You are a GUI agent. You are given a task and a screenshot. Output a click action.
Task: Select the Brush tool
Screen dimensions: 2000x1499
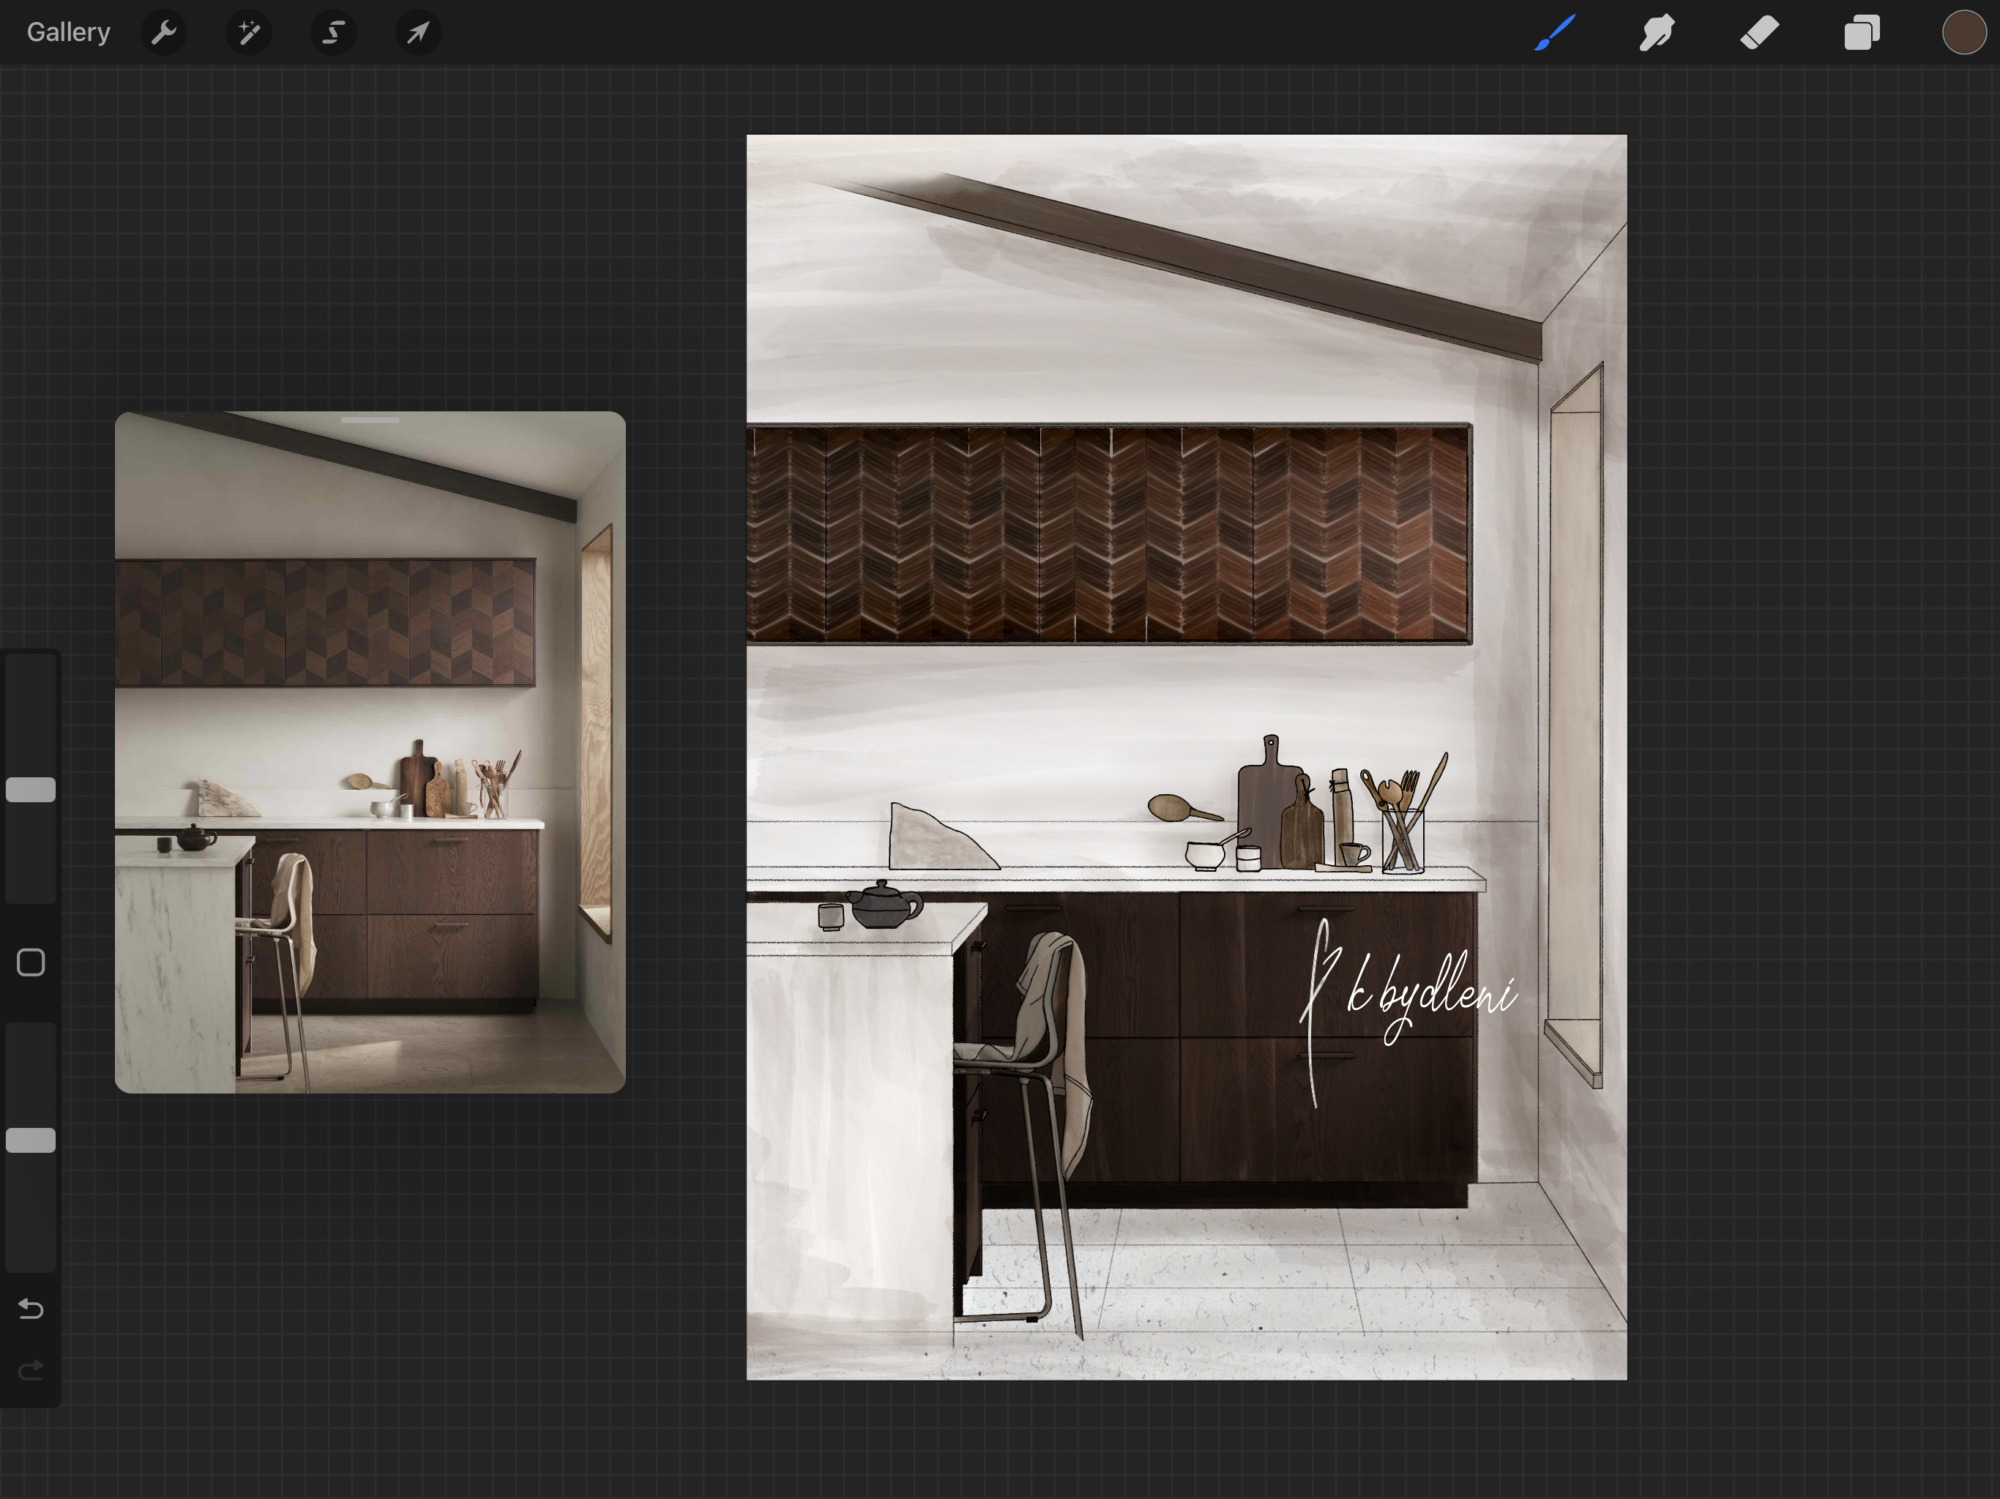[x=1555, y=33]
